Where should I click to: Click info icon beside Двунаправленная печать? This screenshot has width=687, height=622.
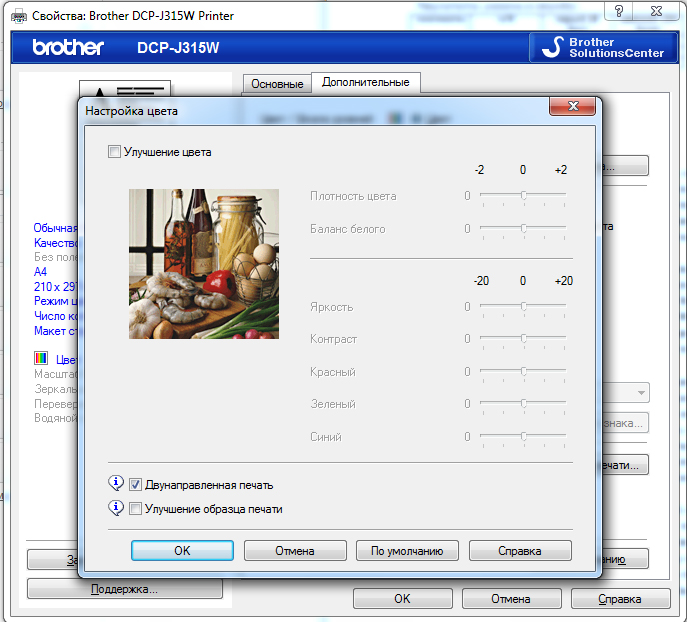pos(117,484)
